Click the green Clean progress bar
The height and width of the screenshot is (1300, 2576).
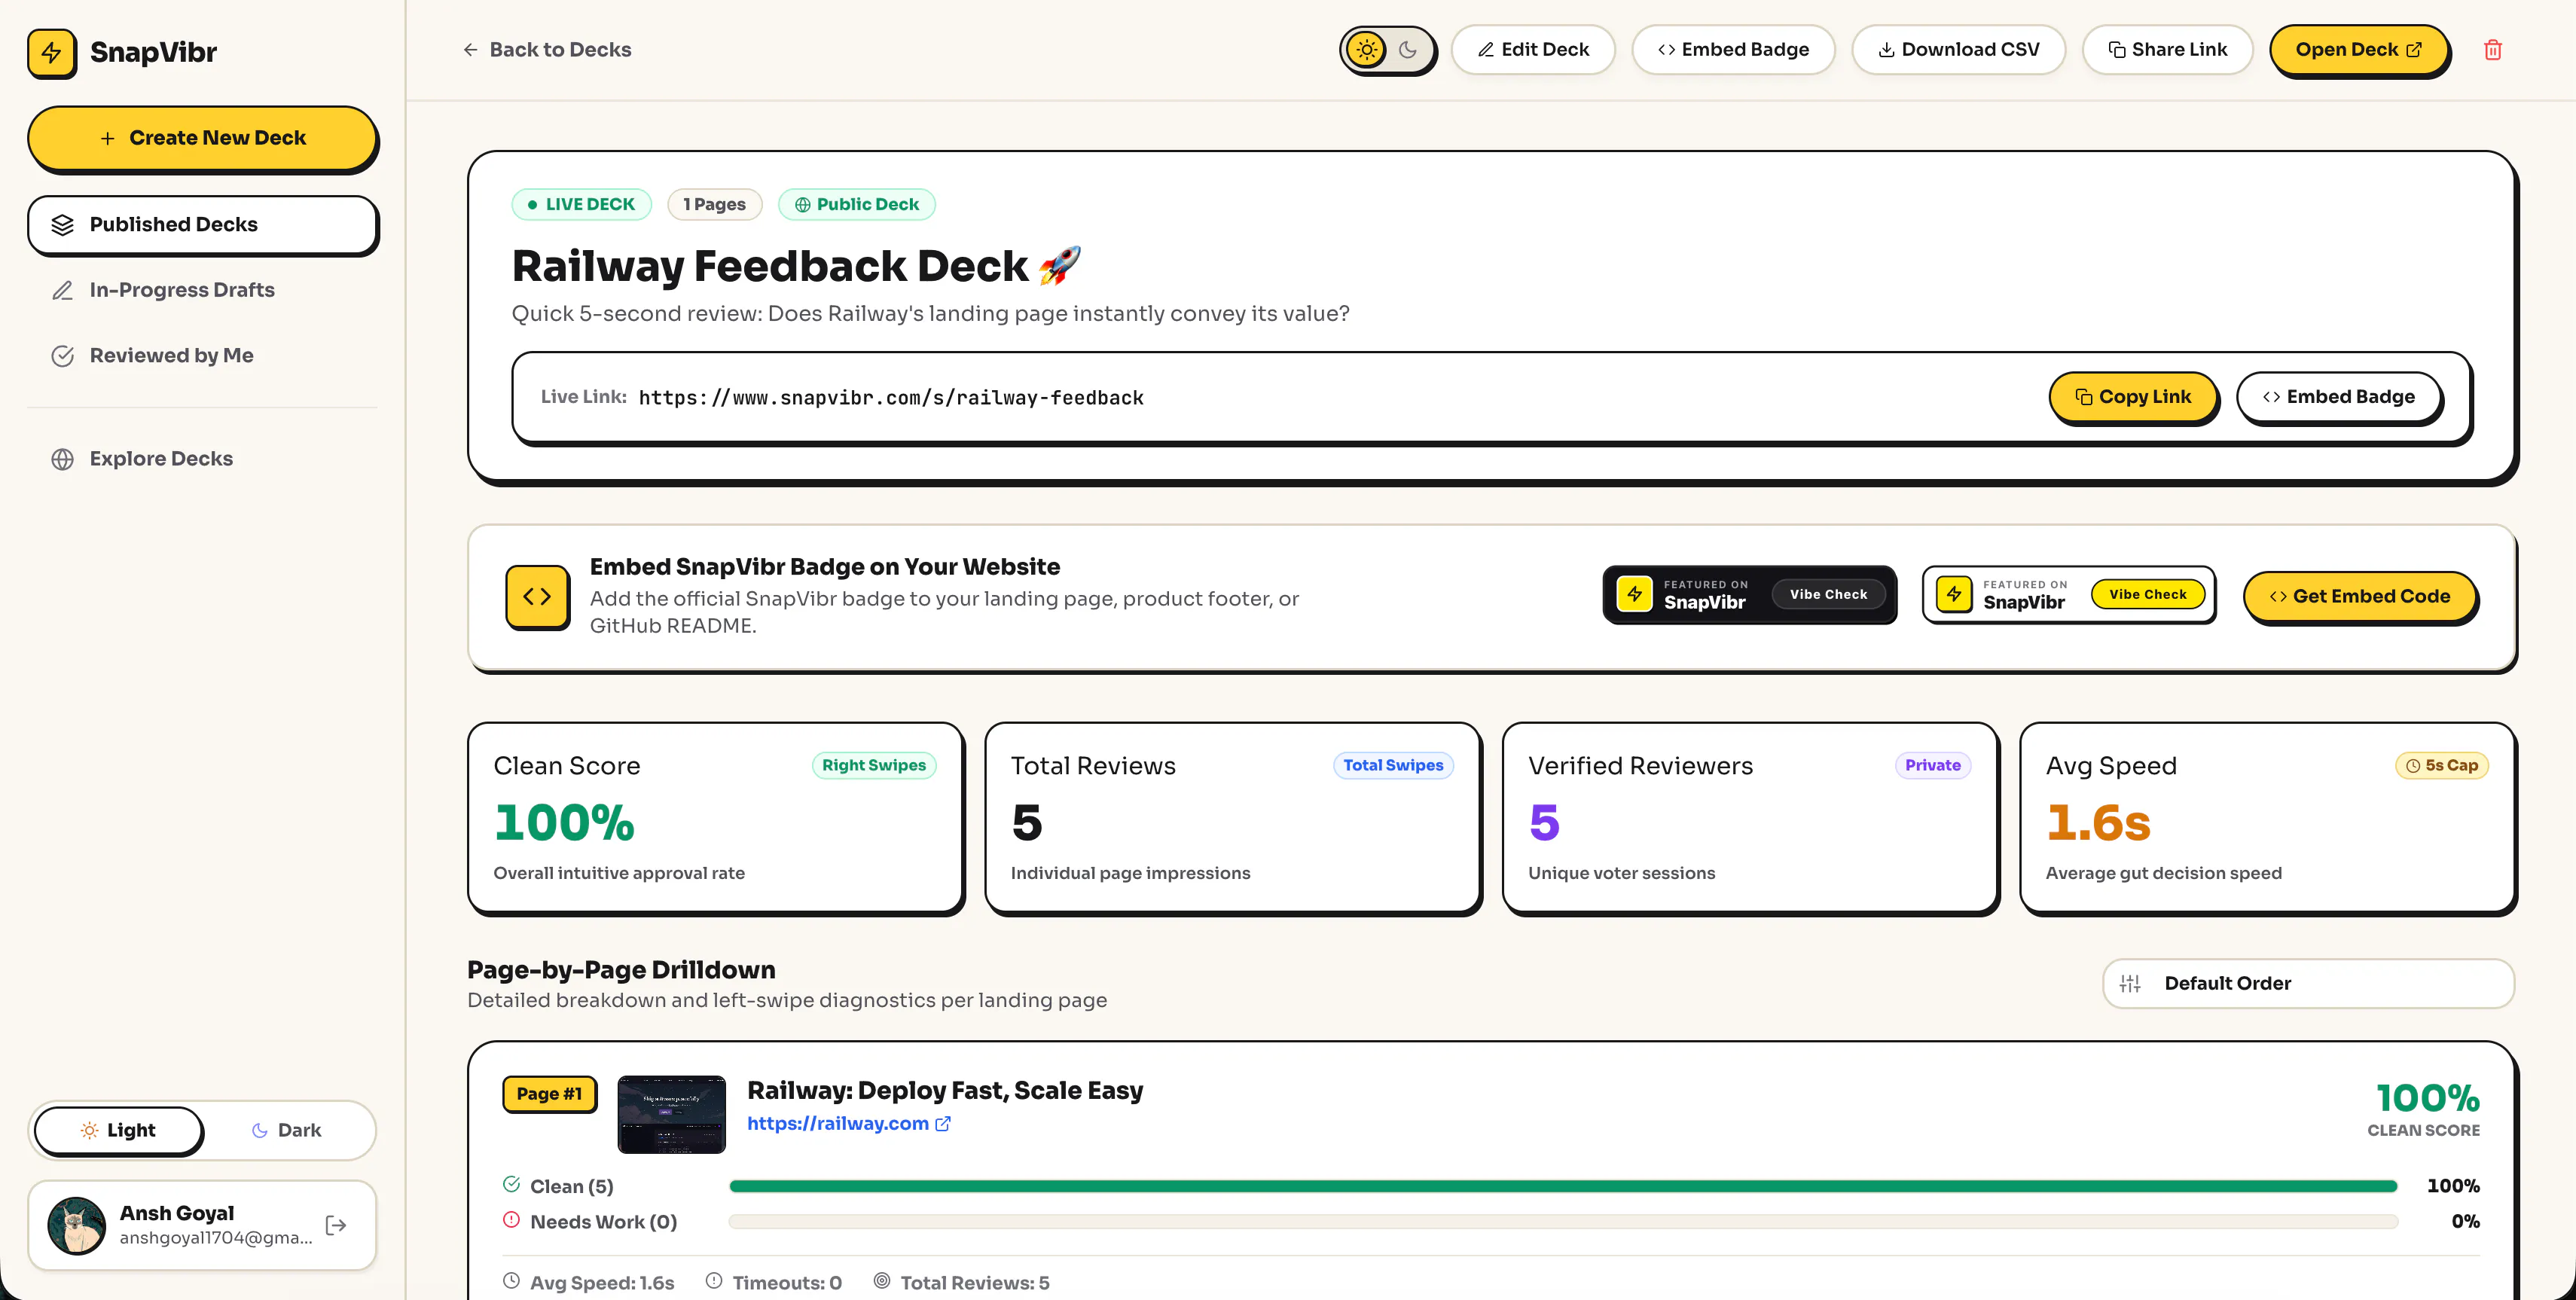[1563, 1186]
